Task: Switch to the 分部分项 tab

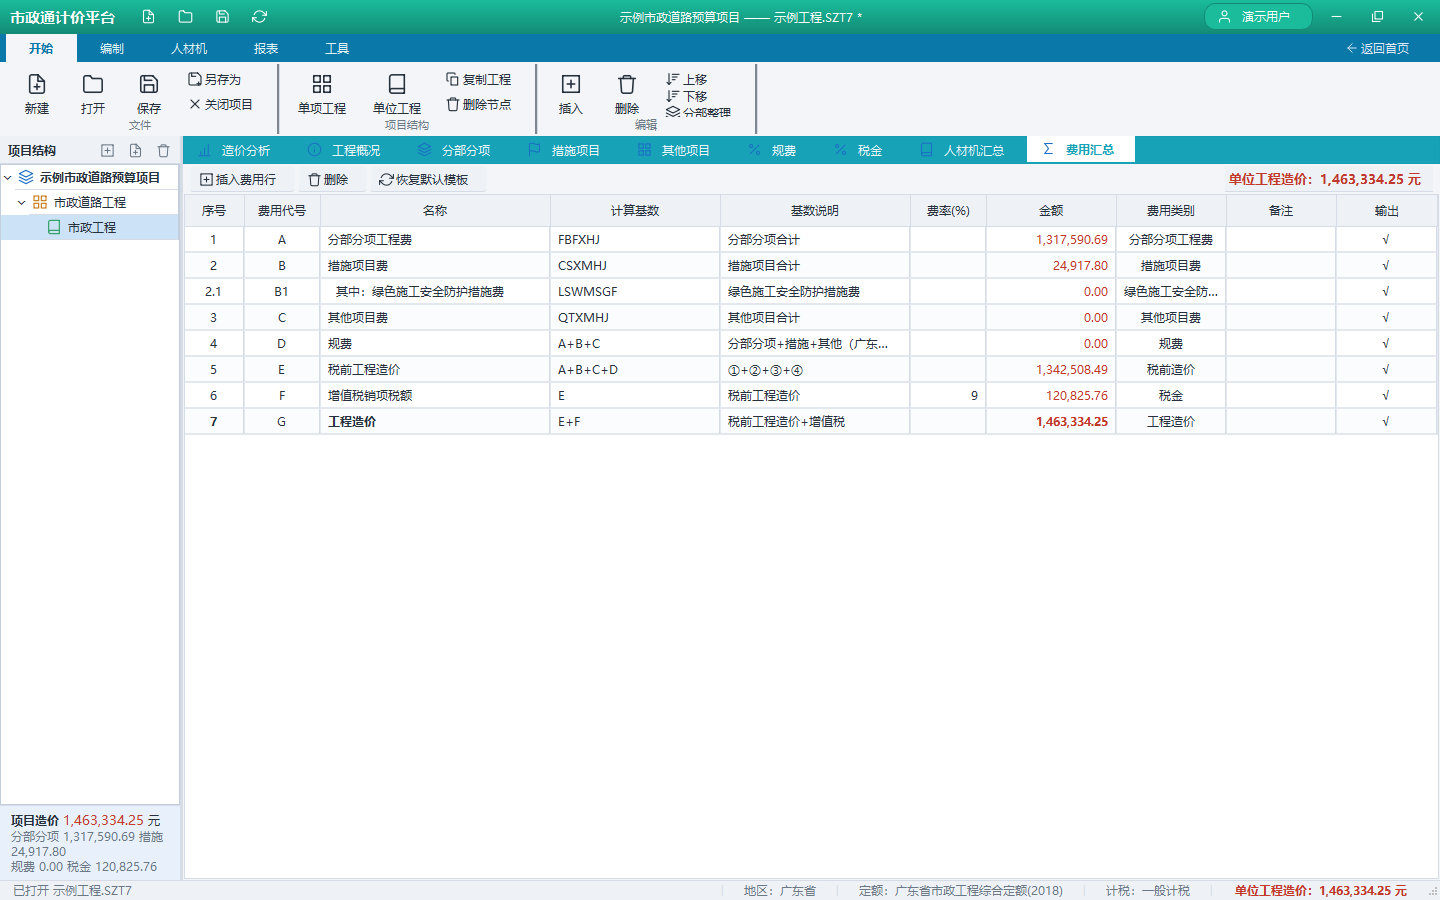Action: tap(455, 150)
